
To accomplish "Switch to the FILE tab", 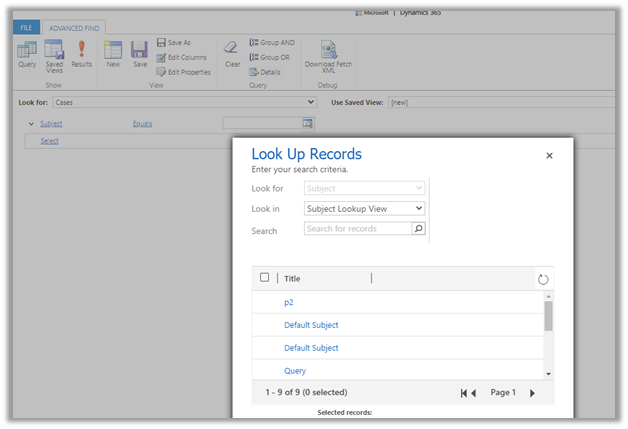I will tap(26, 26).
